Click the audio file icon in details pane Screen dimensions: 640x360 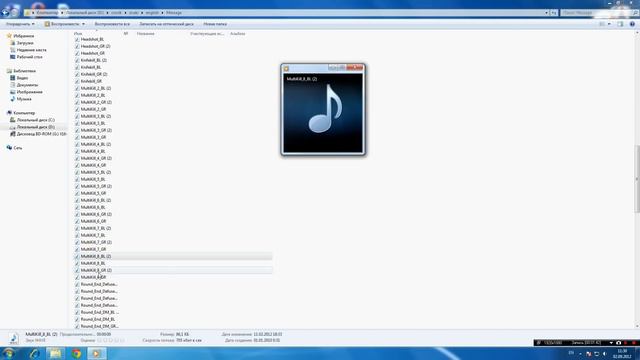(13, 338)
